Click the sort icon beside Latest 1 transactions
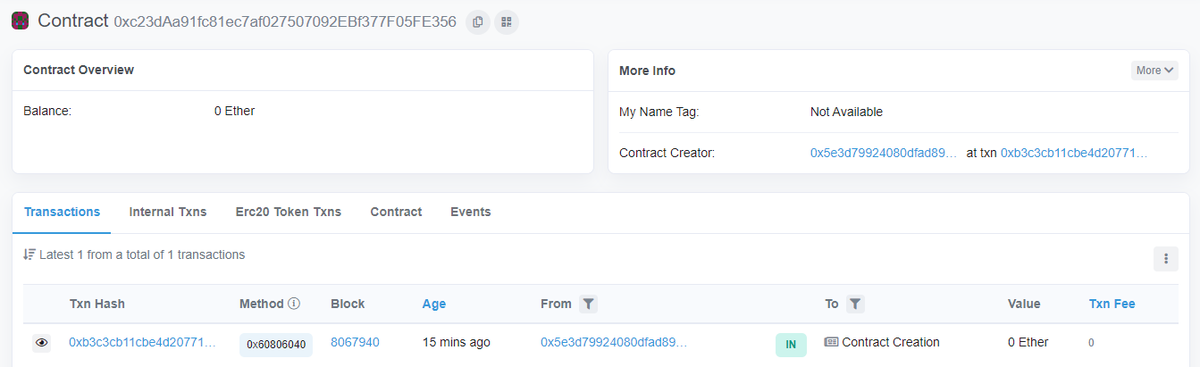The width and height of the screenshot is (1200, 367). (29, 255)
